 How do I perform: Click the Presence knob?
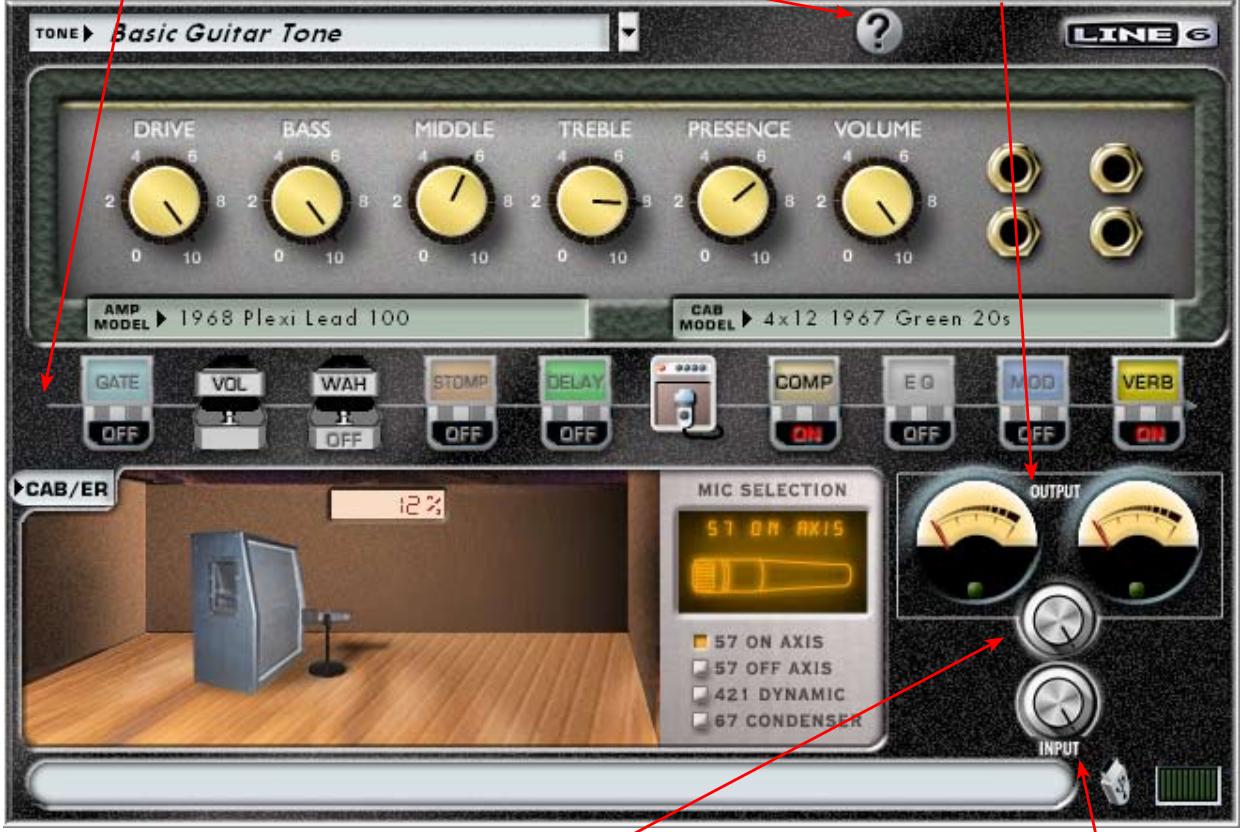(x=735, y=201)
